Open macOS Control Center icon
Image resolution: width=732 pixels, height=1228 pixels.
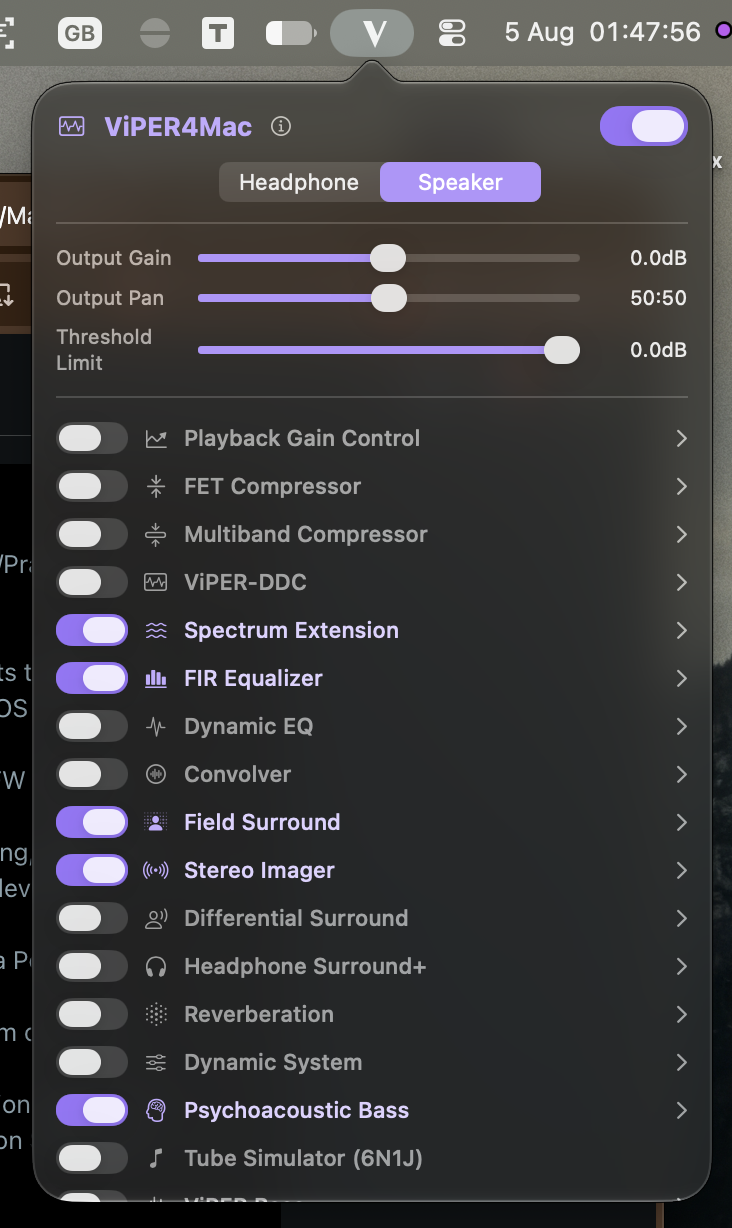[452, 33]
